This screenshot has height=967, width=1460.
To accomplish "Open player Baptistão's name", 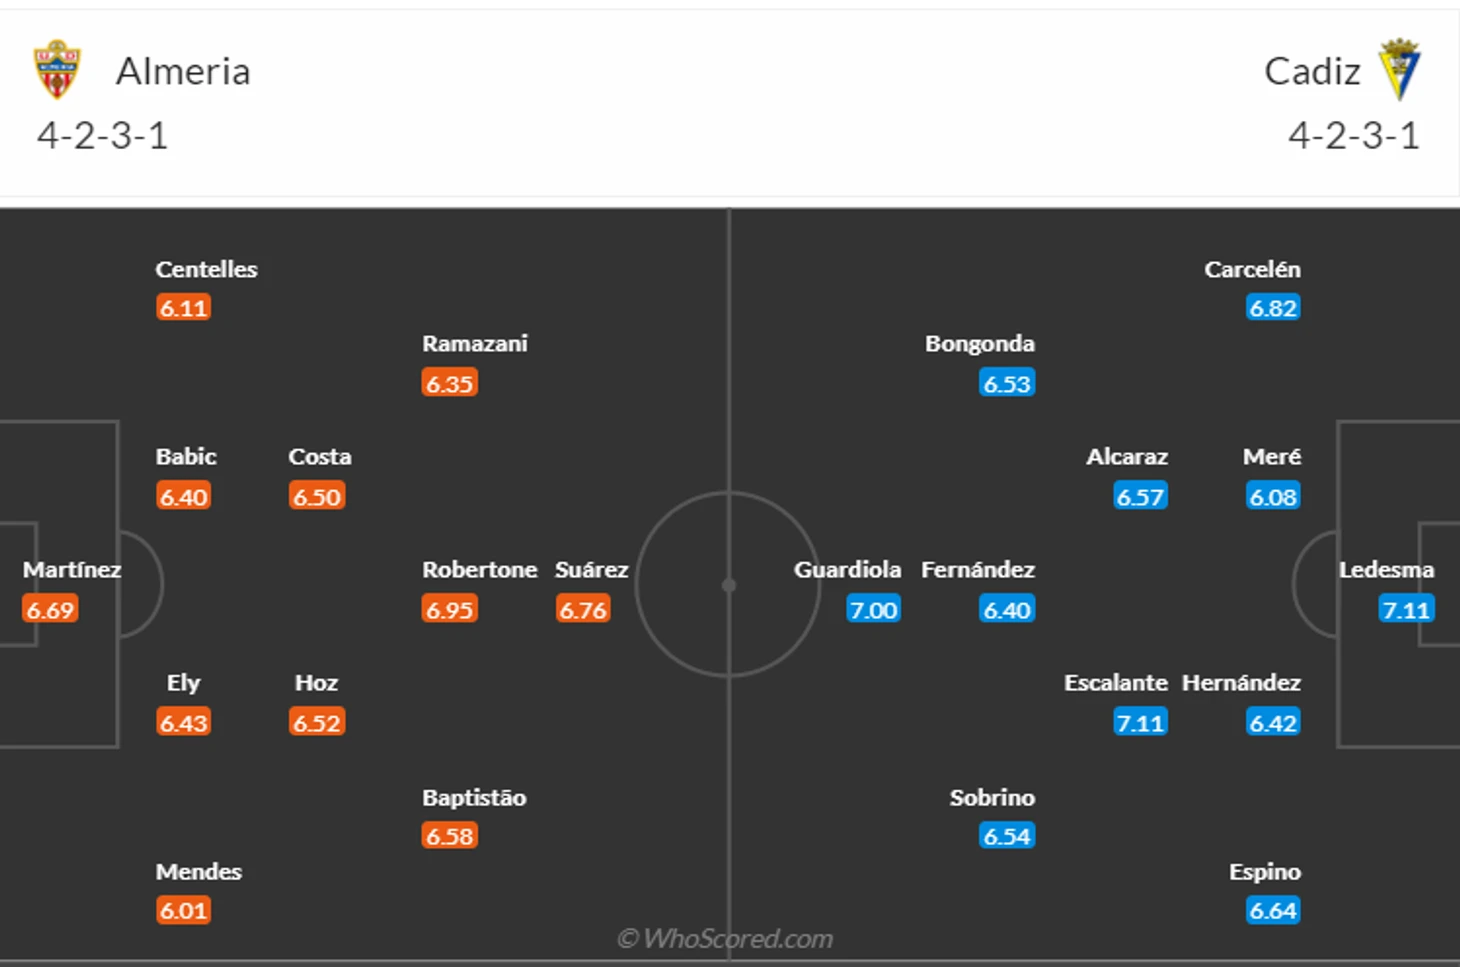I will coord(474,797).
